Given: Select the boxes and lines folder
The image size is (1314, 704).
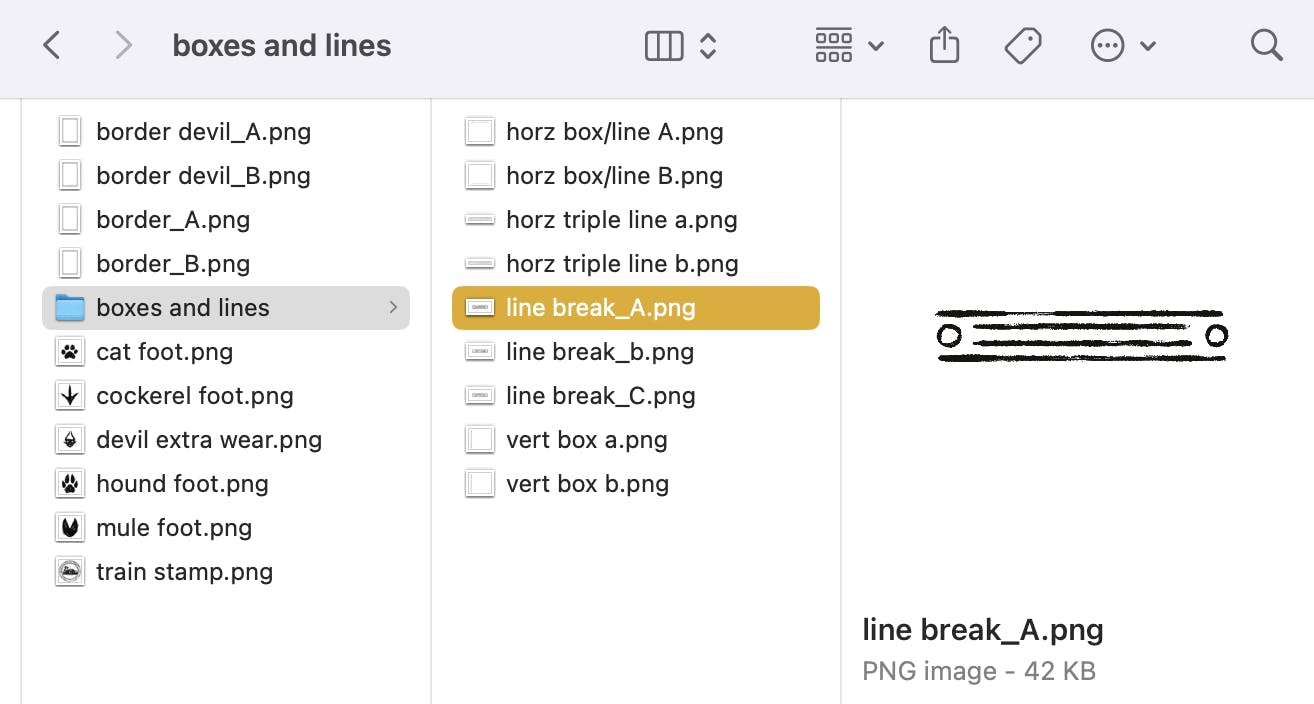Looking at the screenshot, I should 183,308.
